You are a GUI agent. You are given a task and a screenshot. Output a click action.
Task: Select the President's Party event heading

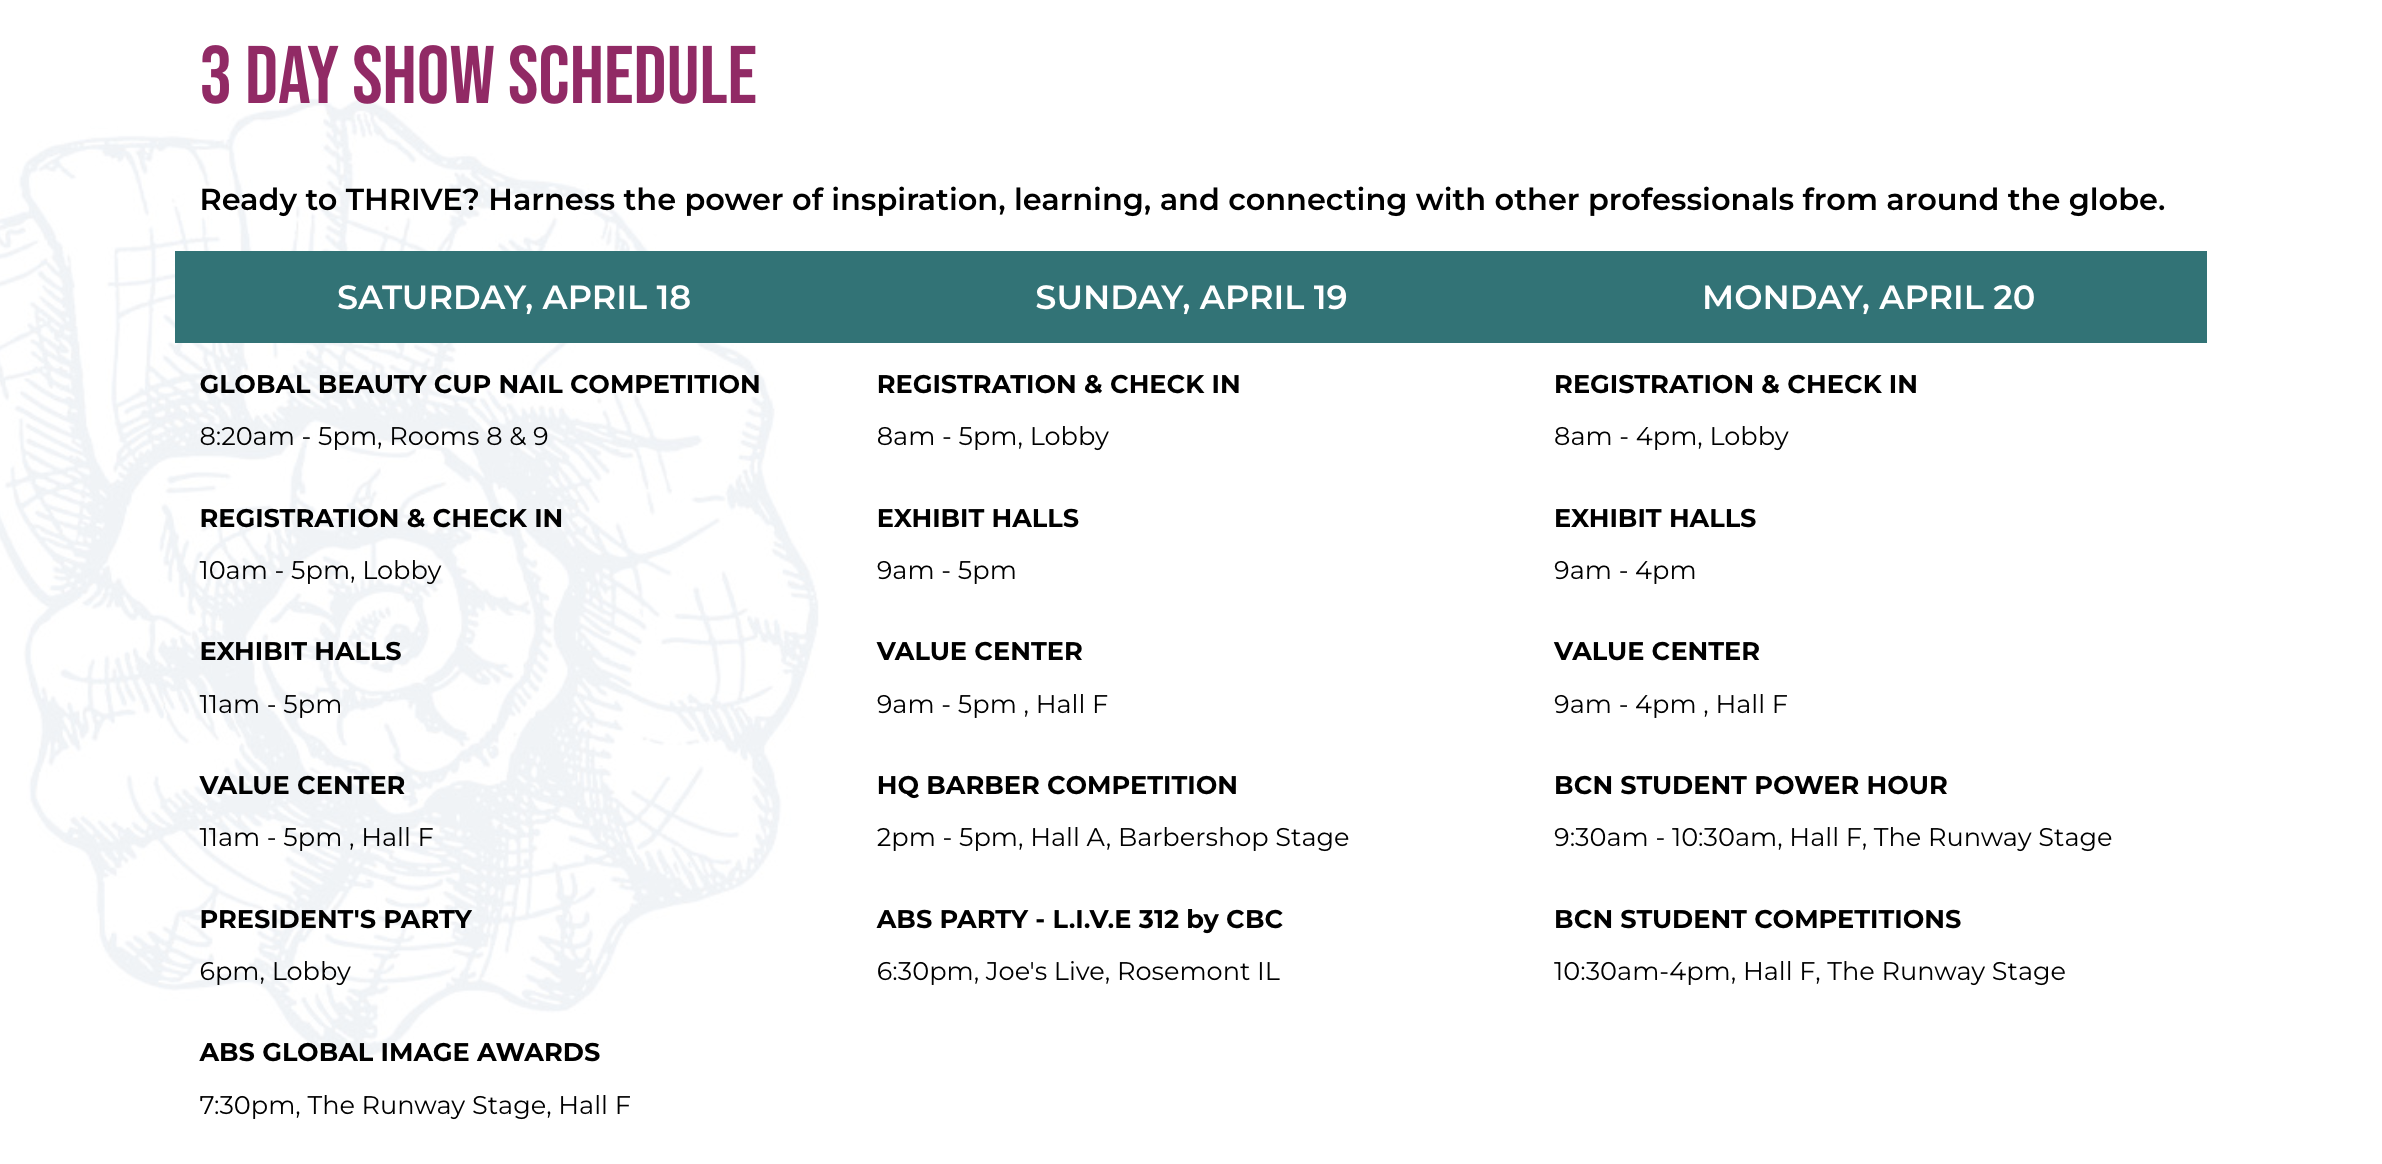pyautogui.click(x=335, y=919)
